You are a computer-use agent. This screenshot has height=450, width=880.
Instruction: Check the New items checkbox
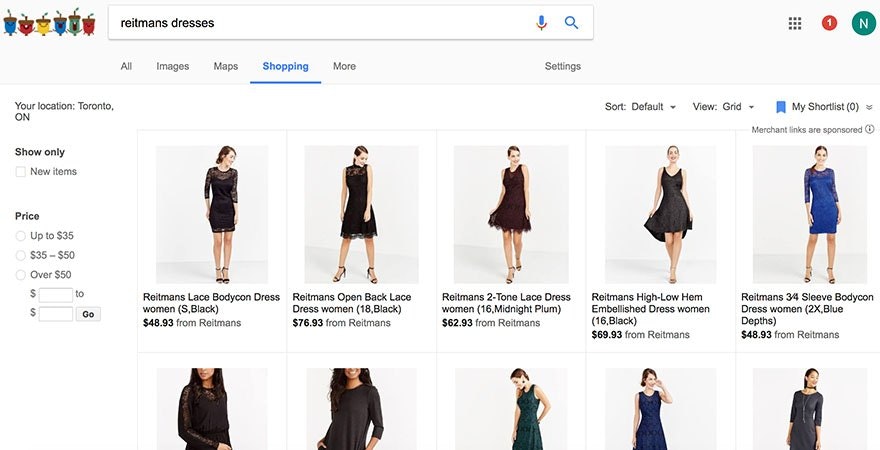pos(21,172)
